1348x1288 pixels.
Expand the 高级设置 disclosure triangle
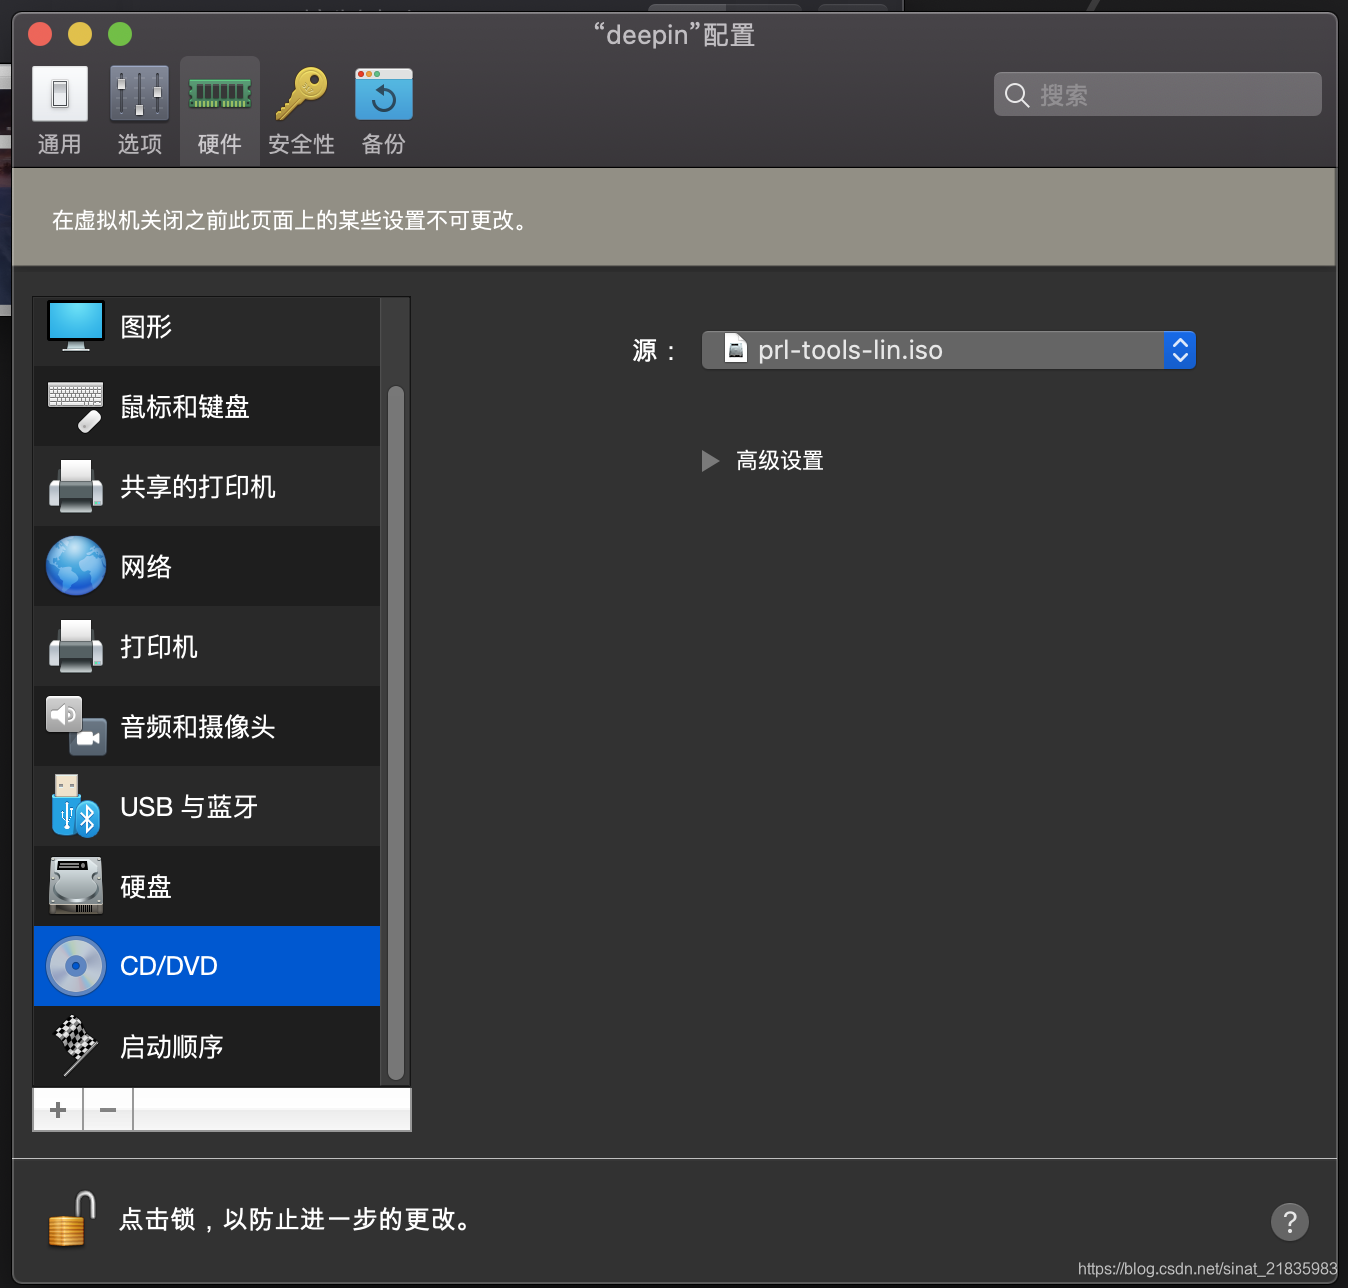tap(710, 461)
